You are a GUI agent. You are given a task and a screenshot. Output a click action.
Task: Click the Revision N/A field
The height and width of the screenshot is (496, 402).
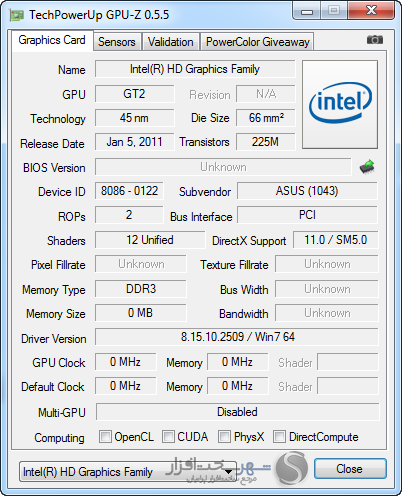[266, 94]
